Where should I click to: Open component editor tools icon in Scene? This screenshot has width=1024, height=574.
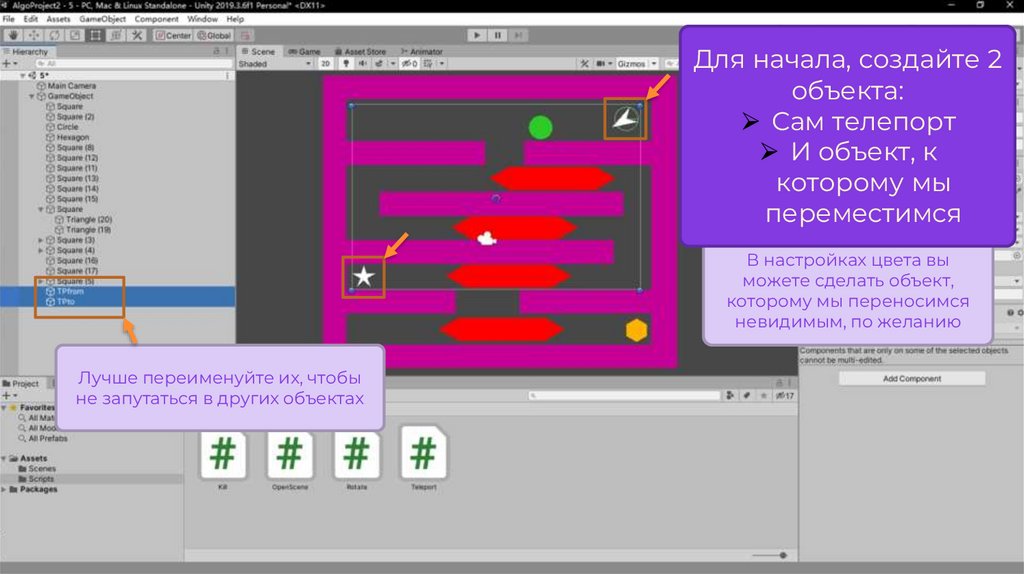[584, 64]
